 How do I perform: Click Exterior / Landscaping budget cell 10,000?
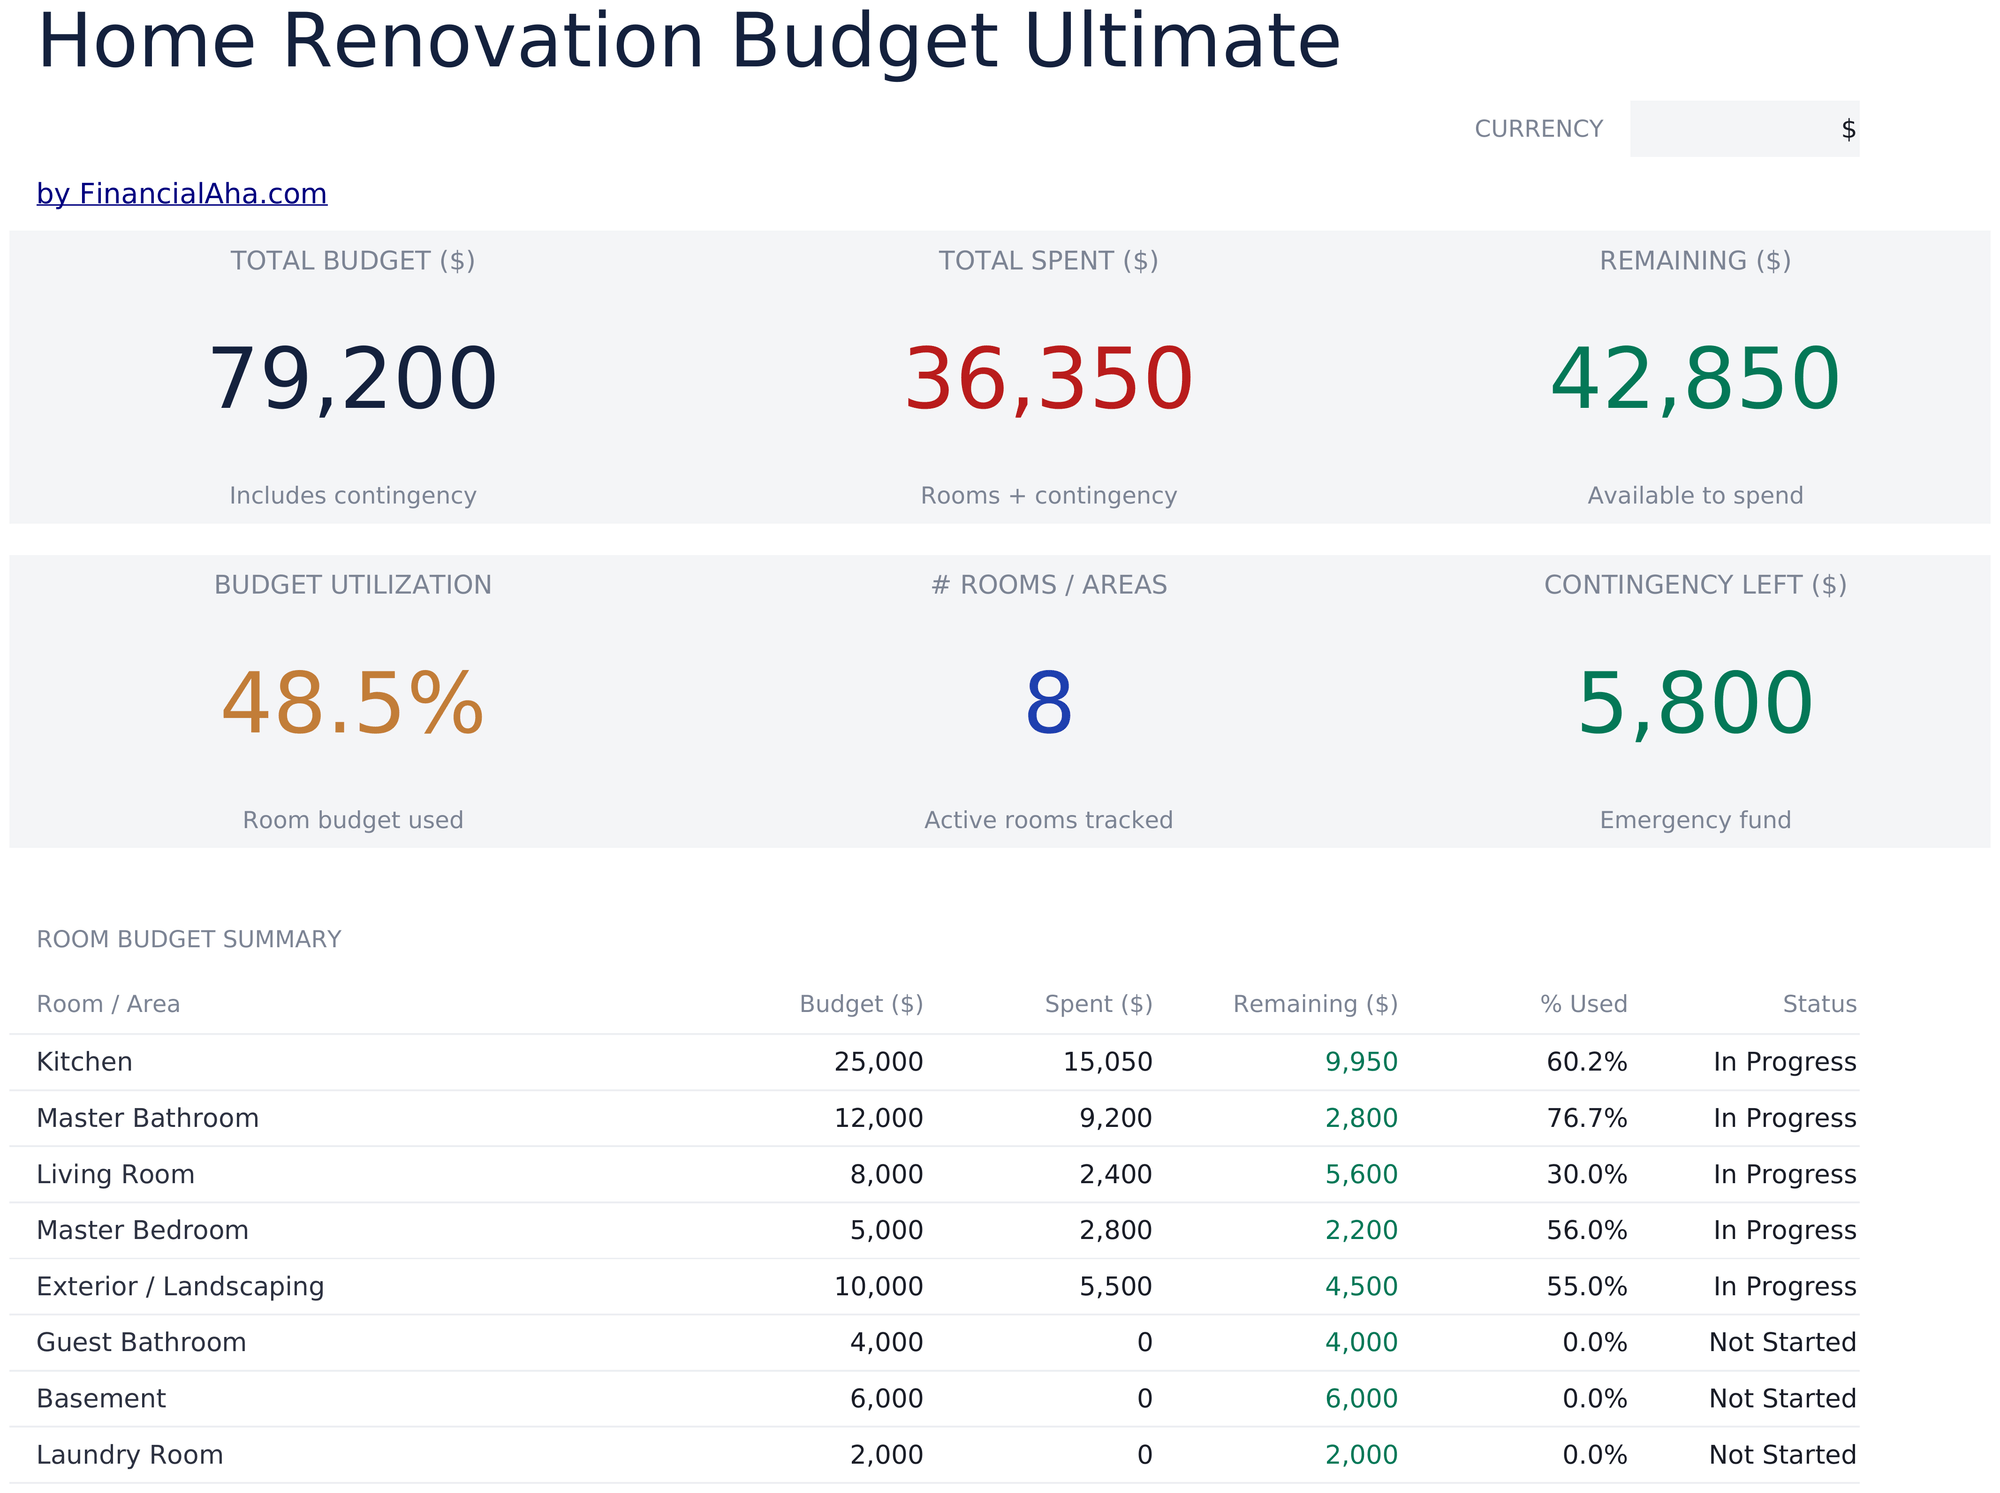click(878, 1286)
